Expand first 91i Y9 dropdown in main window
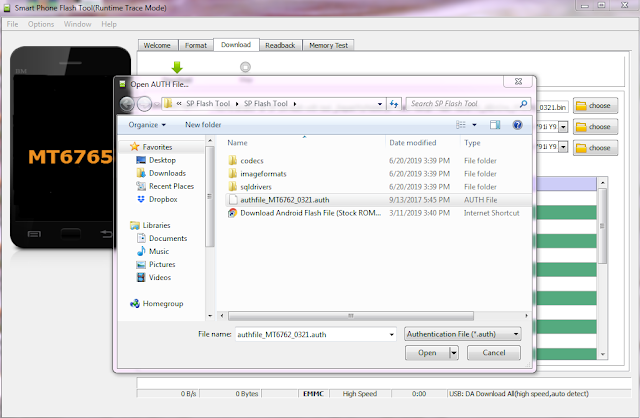The image size is (640, 418). tap(563, 127)
